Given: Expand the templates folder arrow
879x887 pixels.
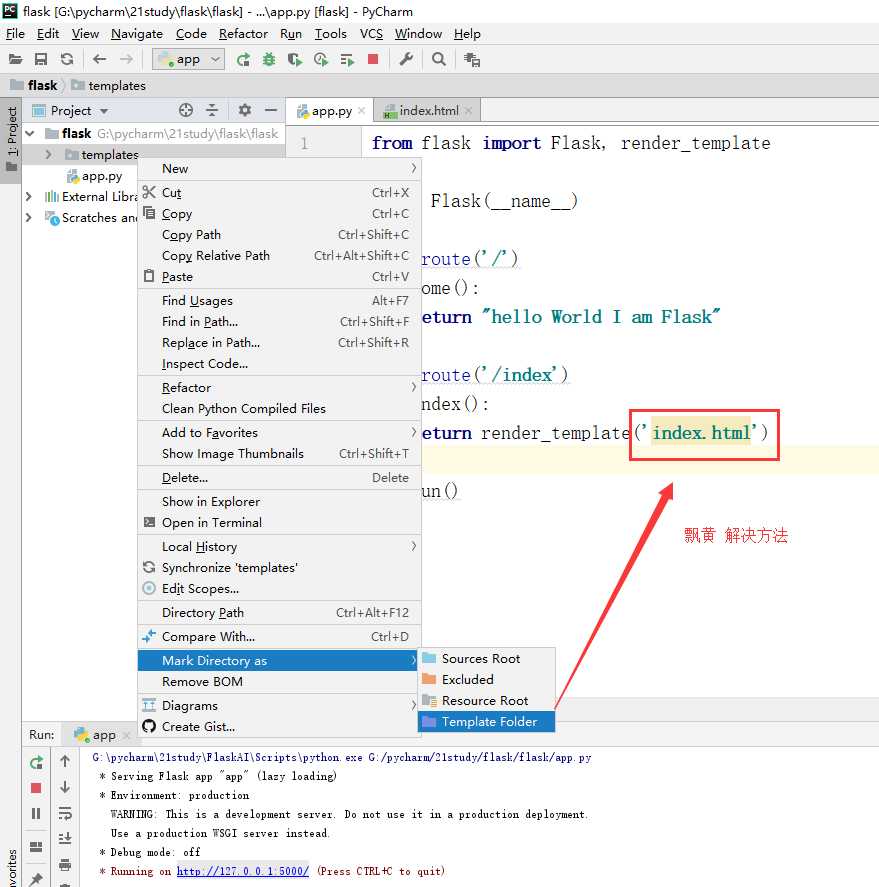Looking at the screenshot, I should pyautogui.click(x=48, y=154).
